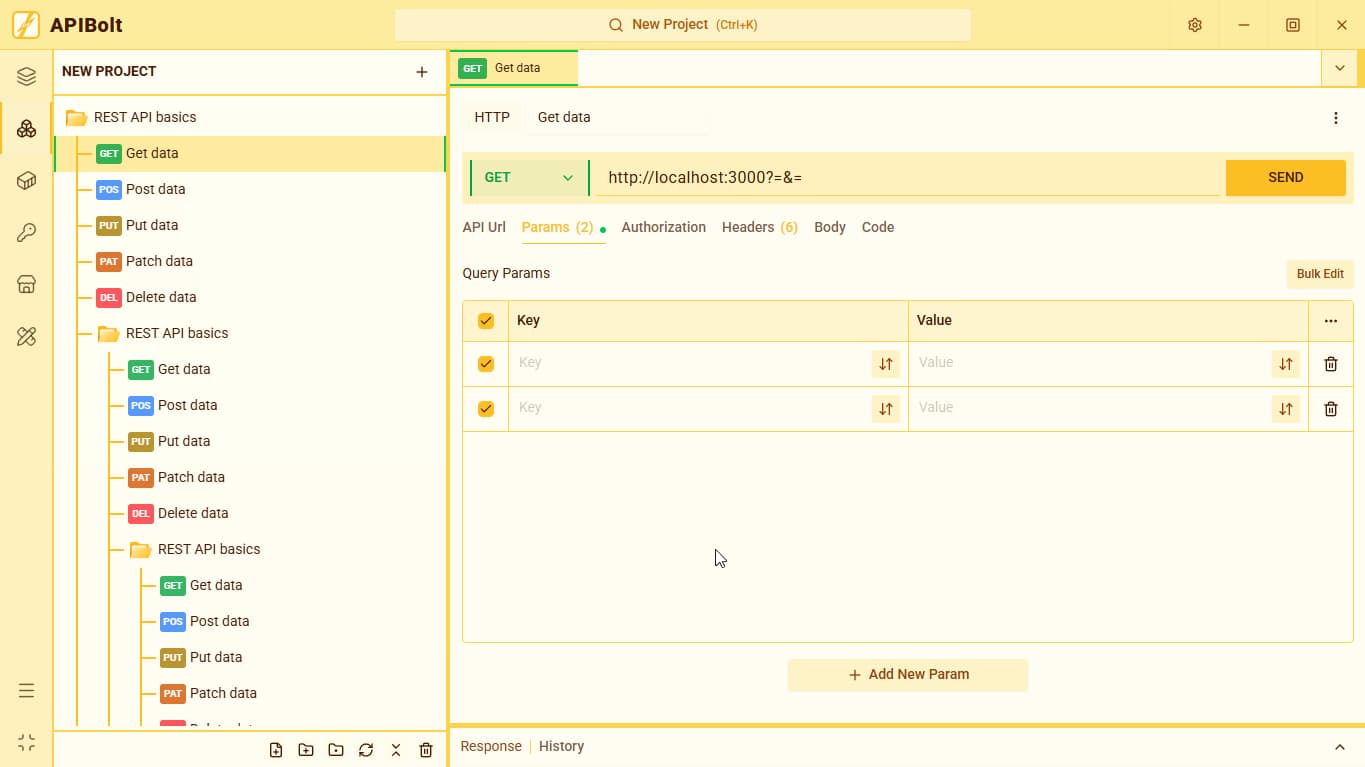Click the SEND button
This screenshot has height=767, width=1365.
point(1286,178)
